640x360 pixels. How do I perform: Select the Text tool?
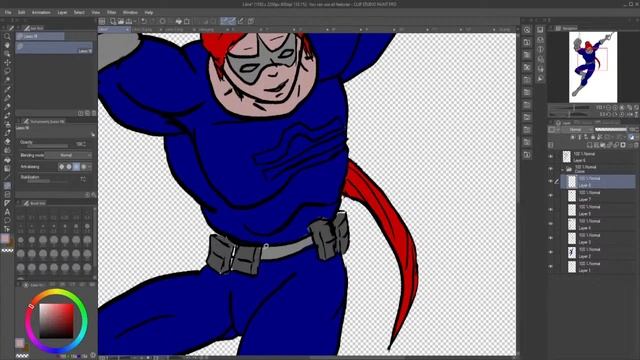click(7, 212)
